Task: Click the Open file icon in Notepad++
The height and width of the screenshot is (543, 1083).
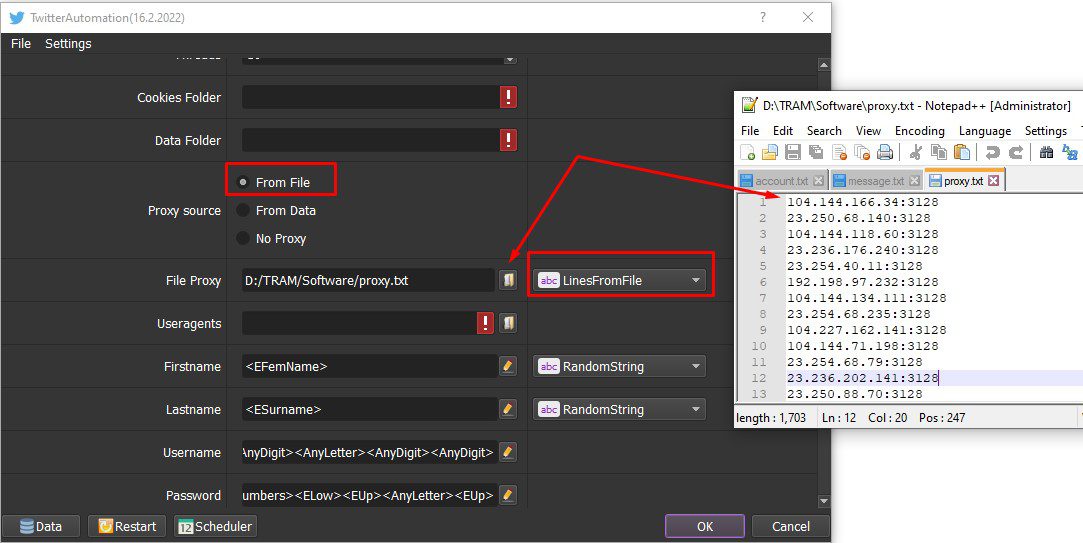Action: (769, 152)
